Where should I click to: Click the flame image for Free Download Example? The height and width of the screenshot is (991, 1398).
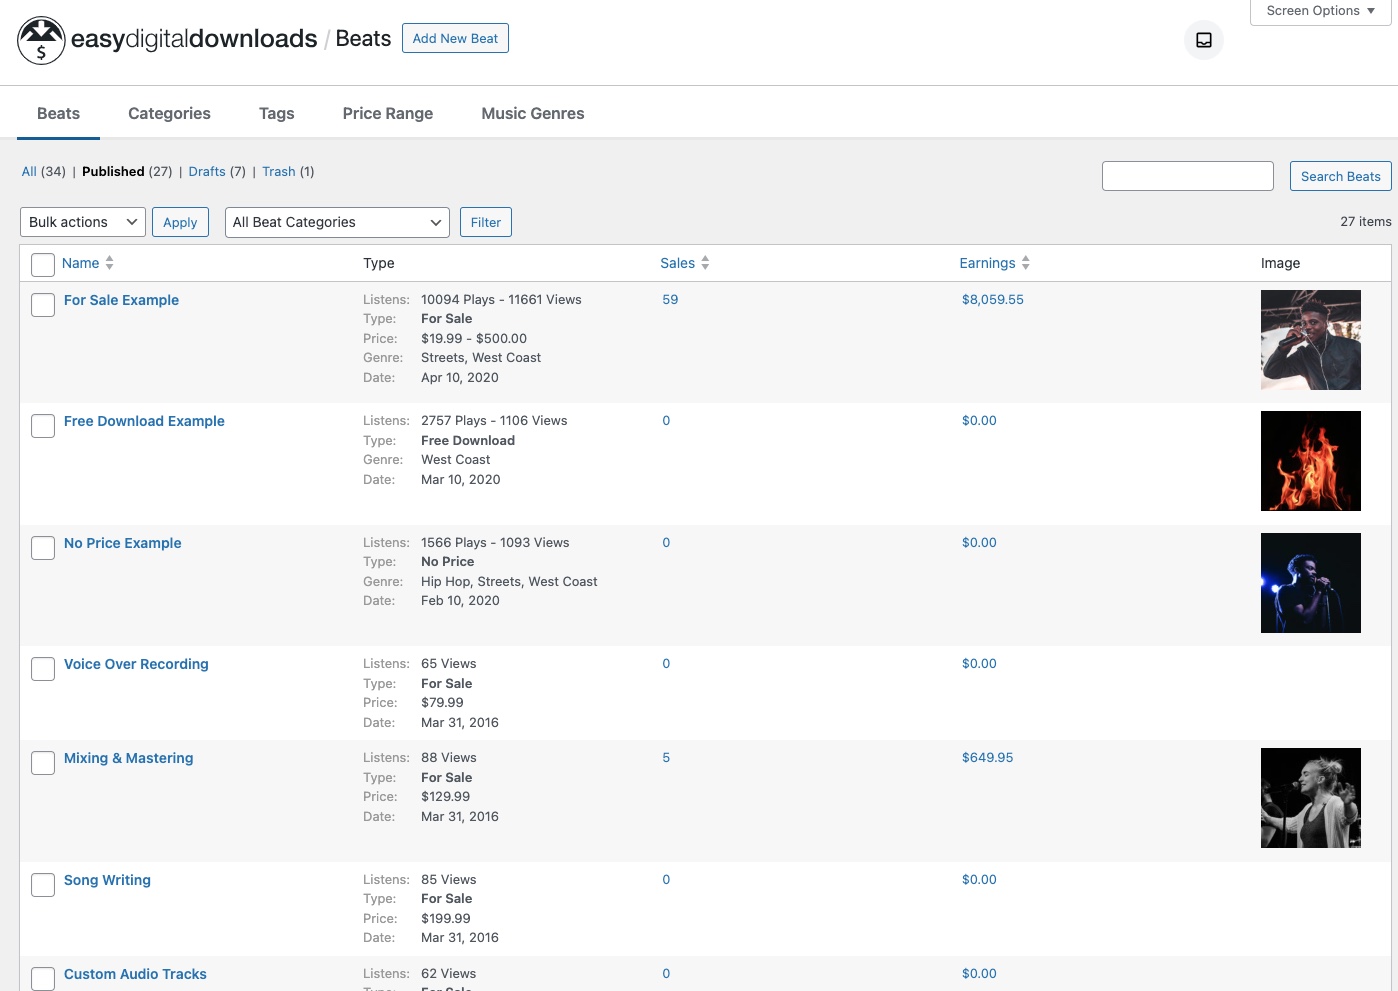(x=1310, y=461)
